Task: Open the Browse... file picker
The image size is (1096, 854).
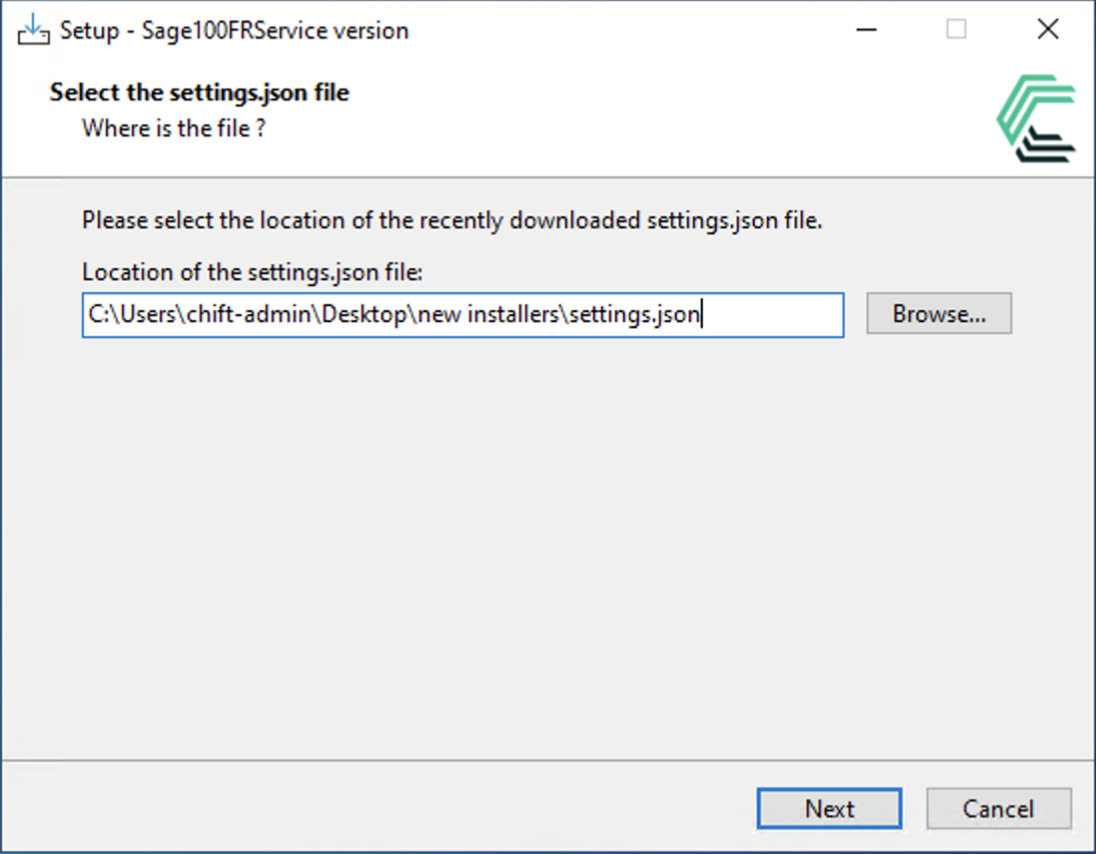Action: pyautogui.click(x=938, y=314)
